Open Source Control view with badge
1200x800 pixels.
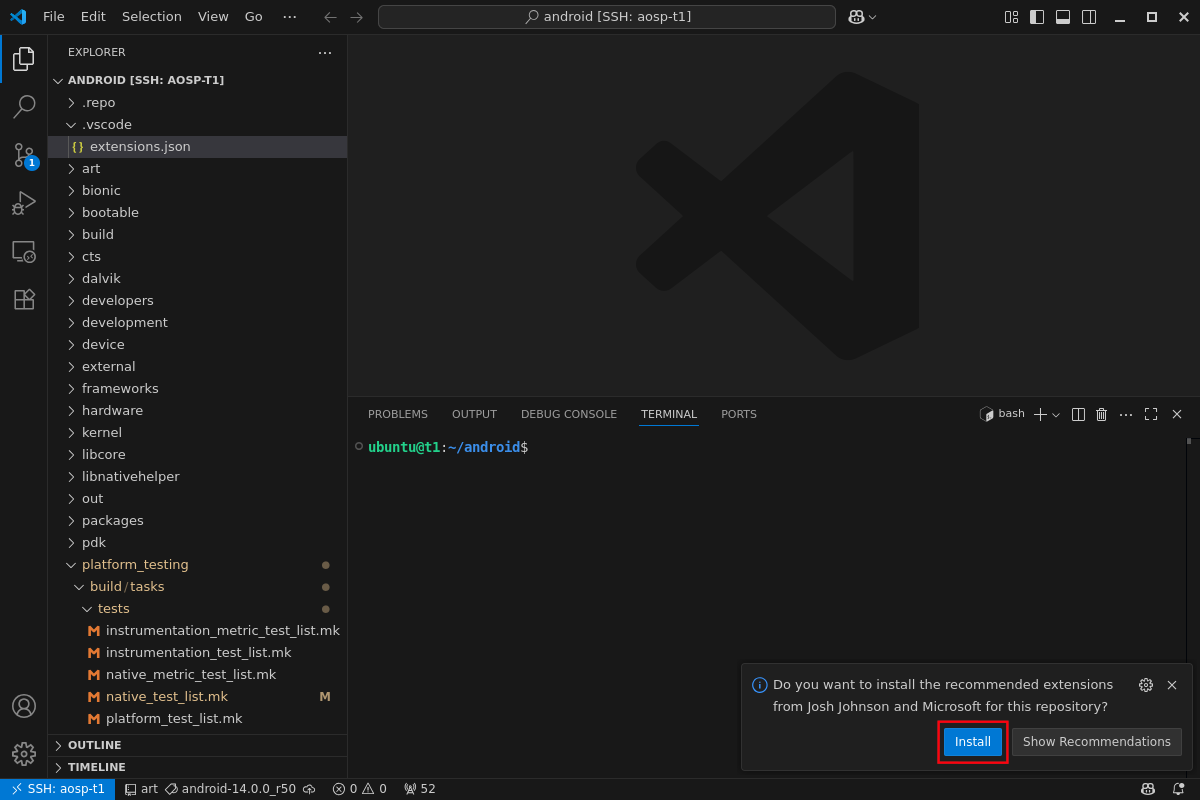pyautogui.click(x=24, y=155)
